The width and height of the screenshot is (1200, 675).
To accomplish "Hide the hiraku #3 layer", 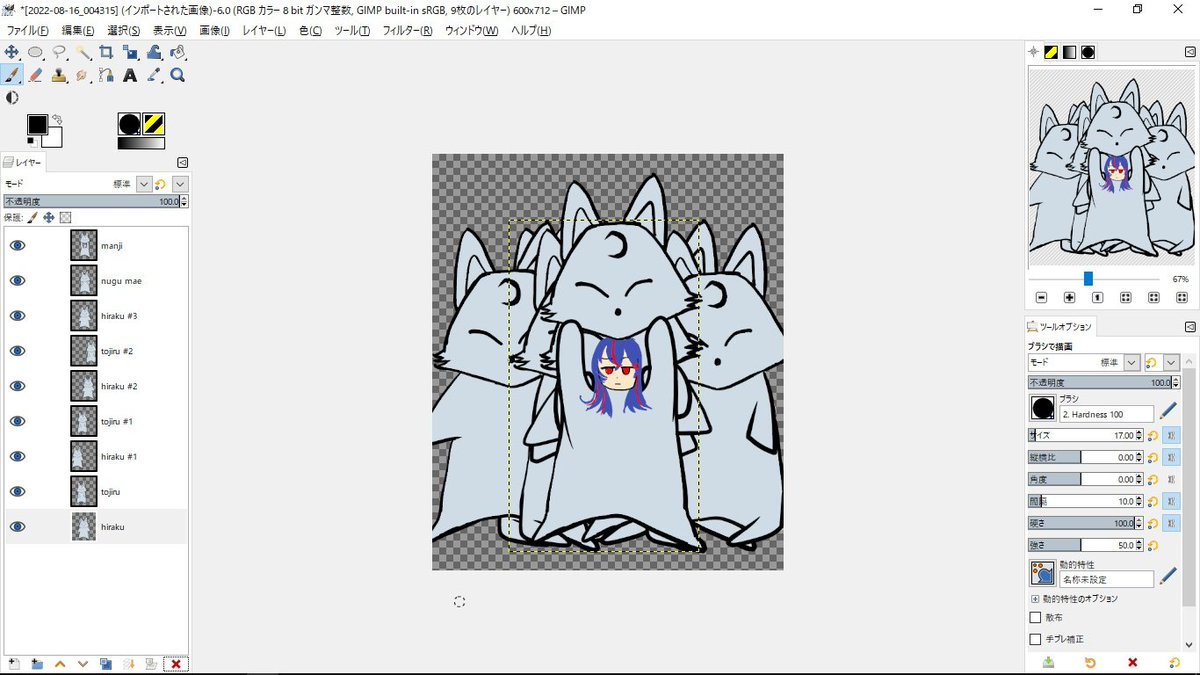I will pos(17,316).
